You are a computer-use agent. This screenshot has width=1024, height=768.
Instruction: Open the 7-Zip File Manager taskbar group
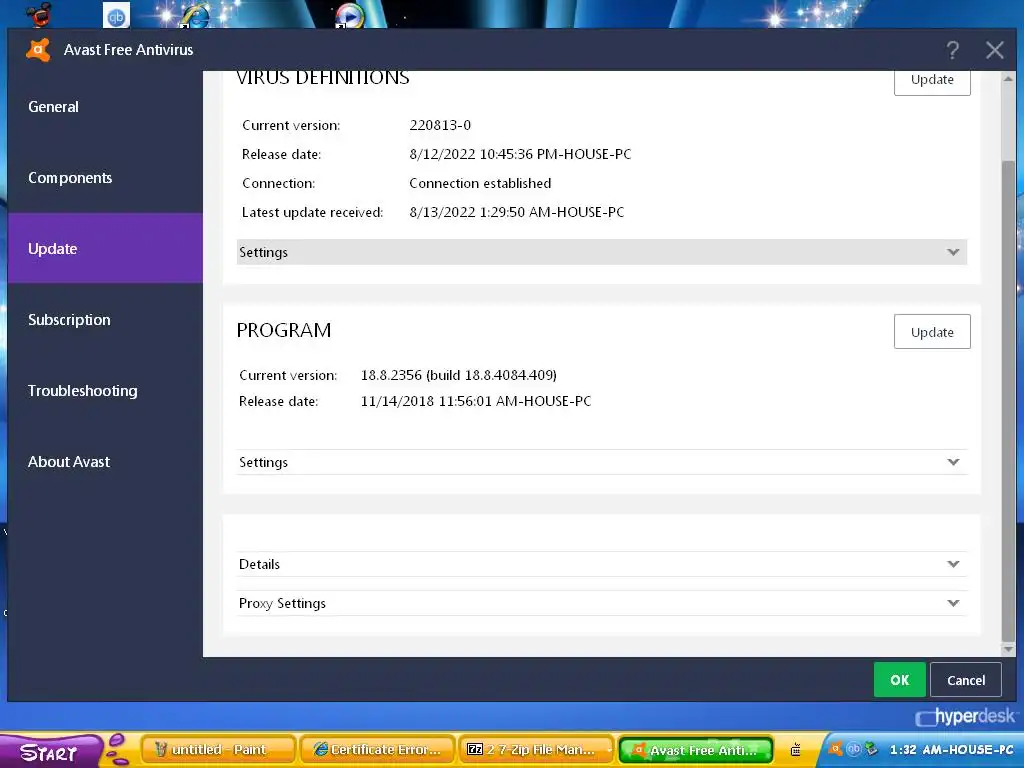click(537, 750)
